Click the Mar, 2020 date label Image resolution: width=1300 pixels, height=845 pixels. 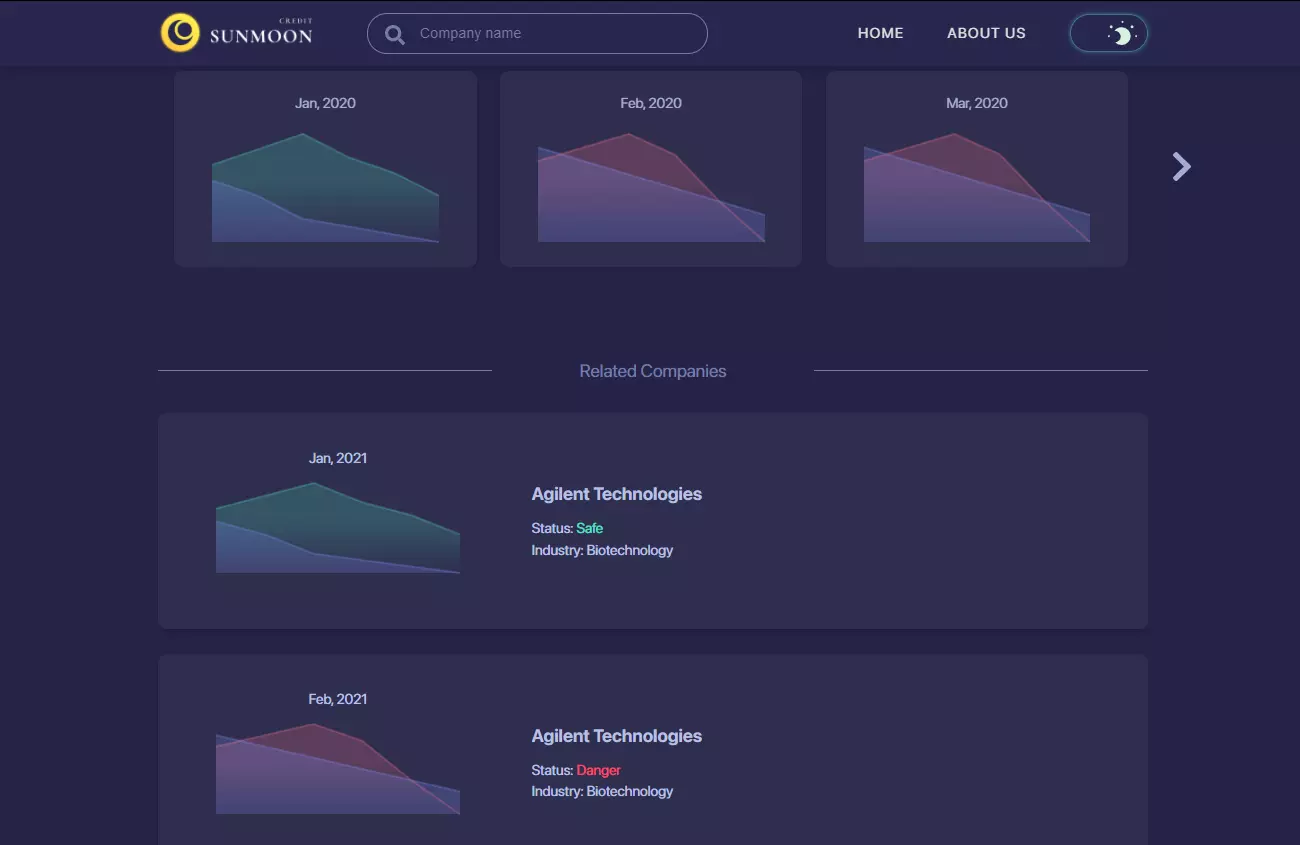tap(977, 103)
